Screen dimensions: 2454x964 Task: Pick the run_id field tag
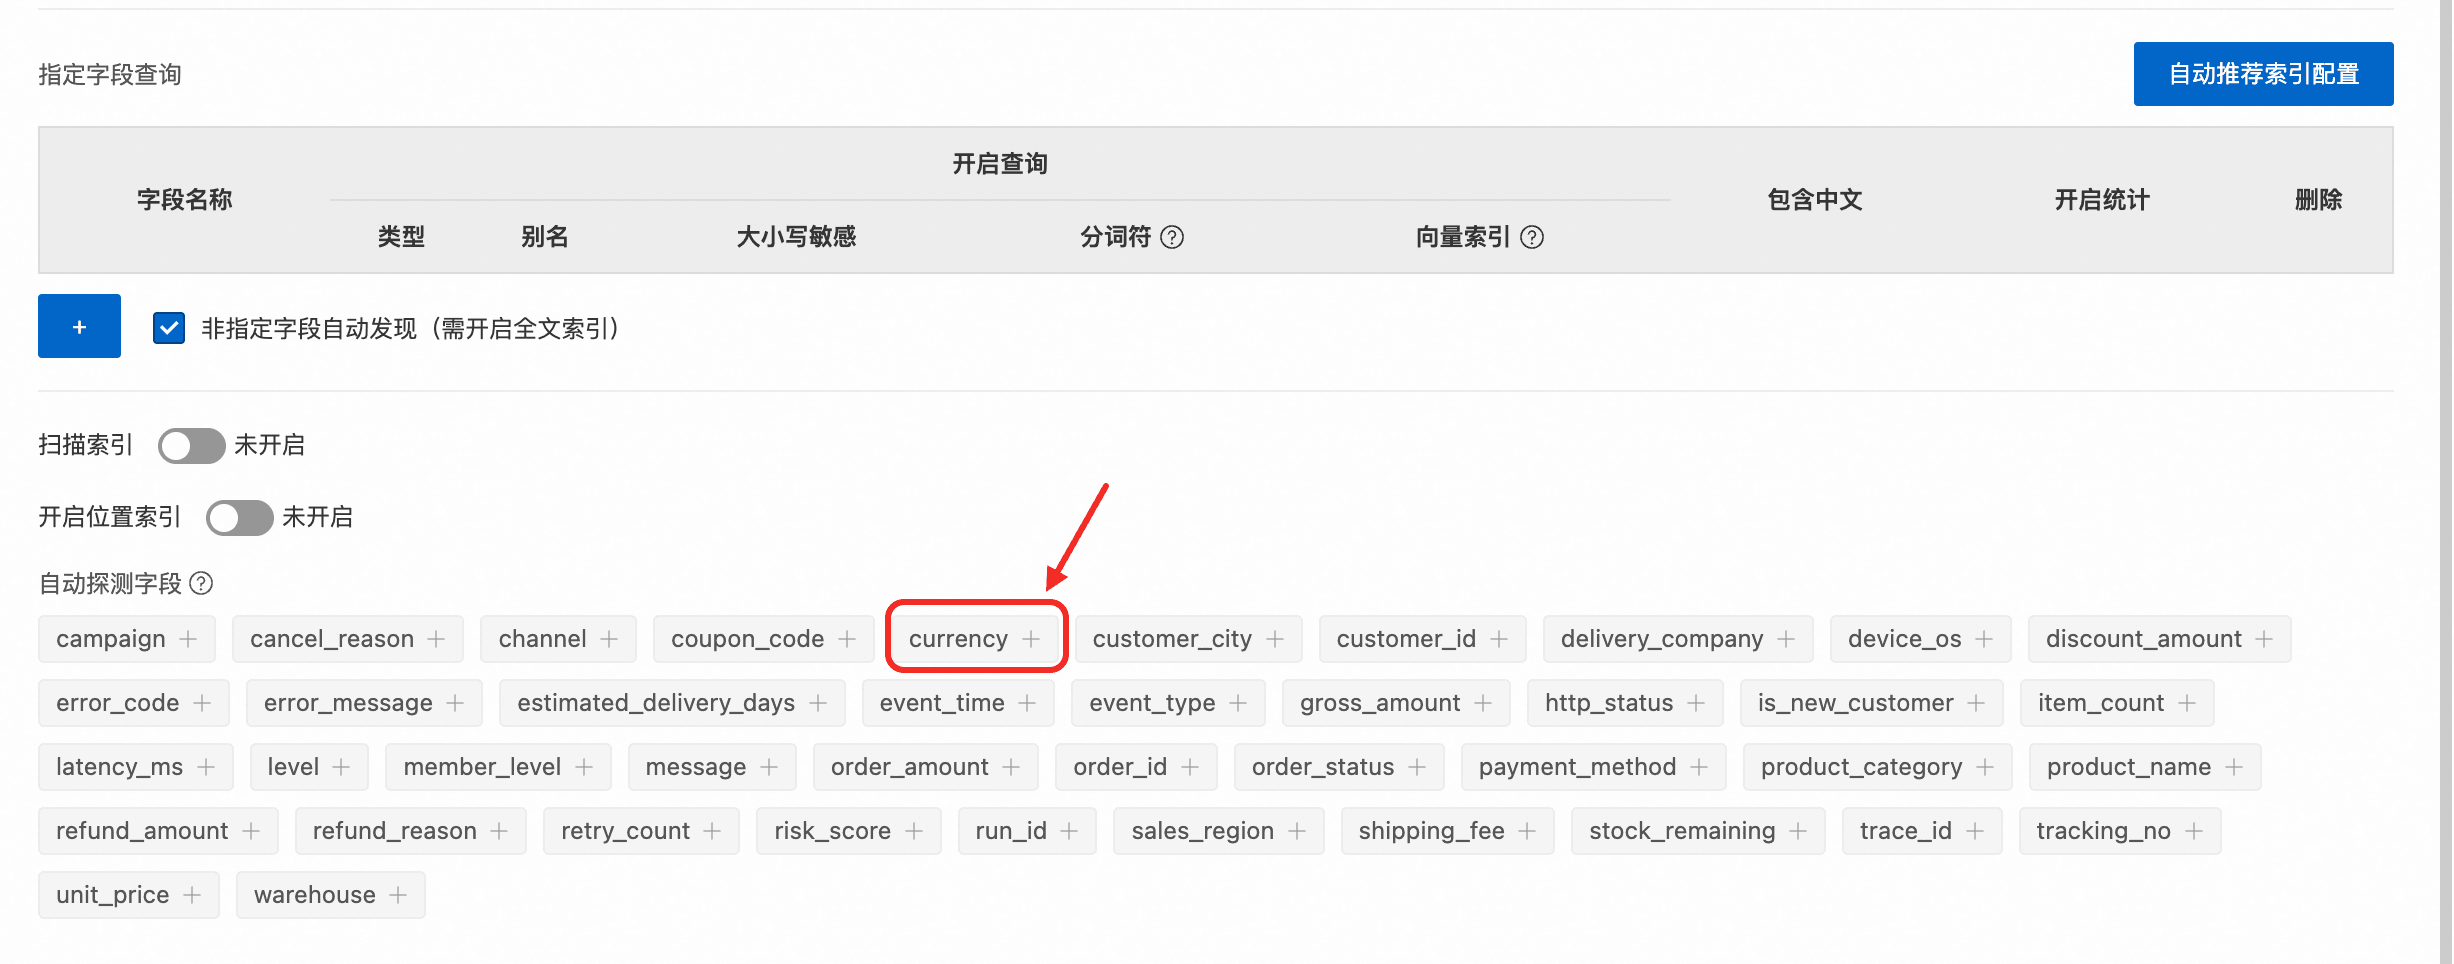coord(1027,831)
